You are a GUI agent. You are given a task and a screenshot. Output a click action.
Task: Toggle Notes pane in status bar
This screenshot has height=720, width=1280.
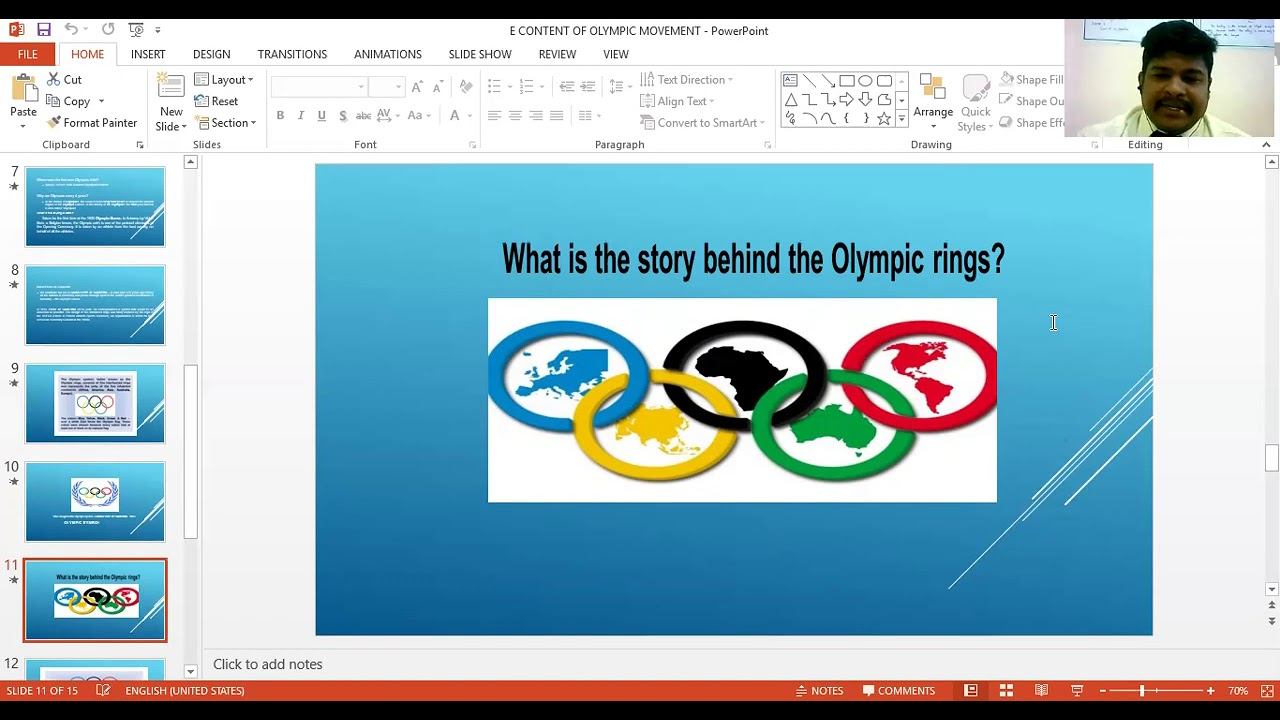pyautogui.click(x=819, y=691)
